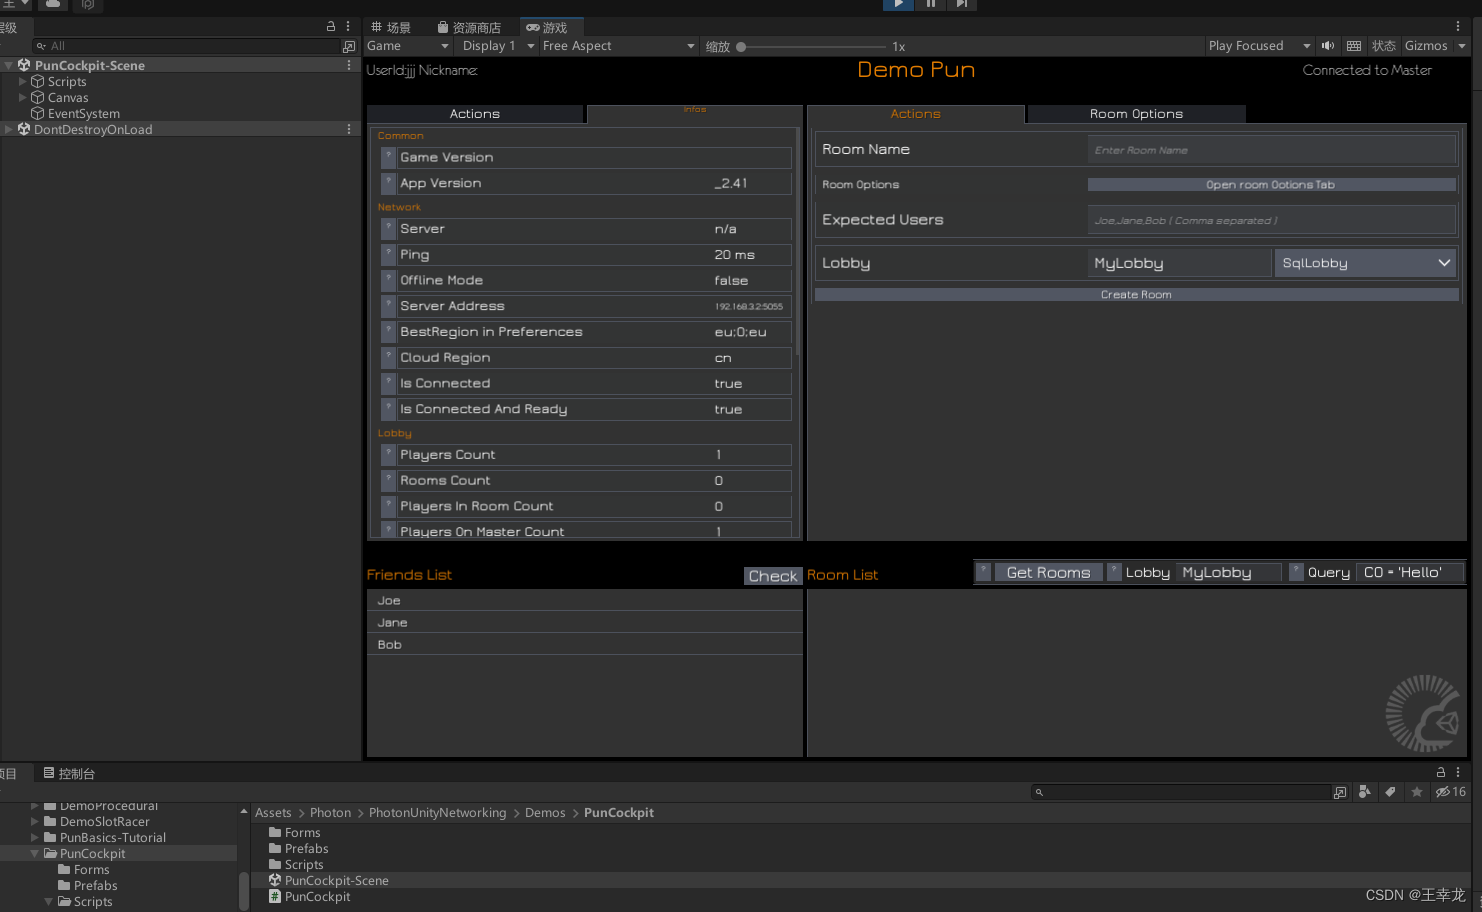Select EventSystem in the Hierarchy

click(84, 113)
